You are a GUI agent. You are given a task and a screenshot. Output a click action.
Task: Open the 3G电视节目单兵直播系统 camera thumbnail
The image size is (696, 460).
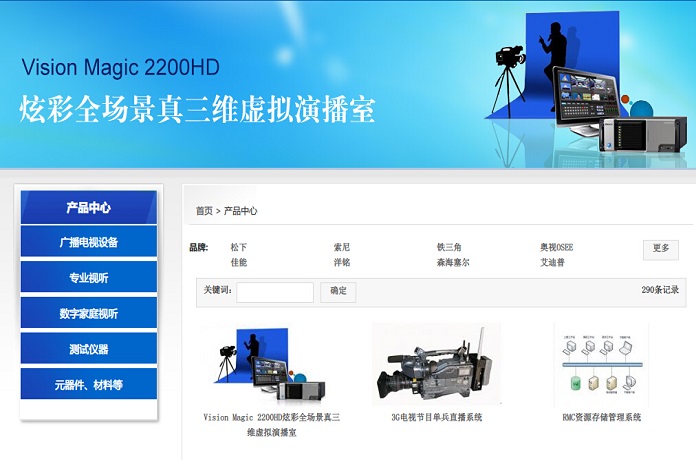coord(436,364)
